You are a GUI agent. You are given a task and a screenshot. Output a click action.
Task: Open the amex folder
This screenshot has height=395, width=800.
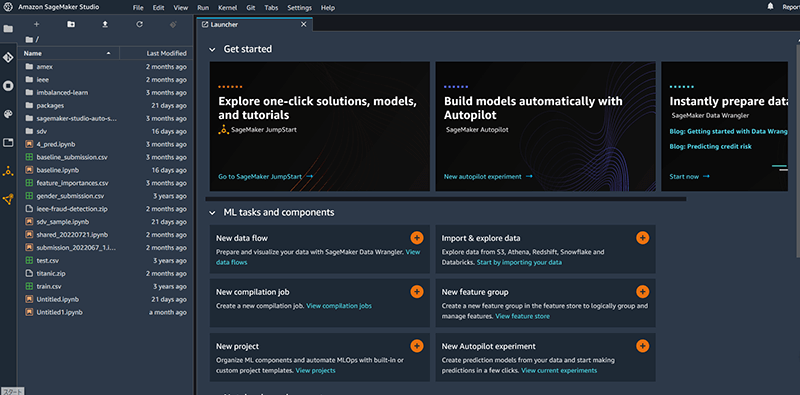(x=106, y=67)
